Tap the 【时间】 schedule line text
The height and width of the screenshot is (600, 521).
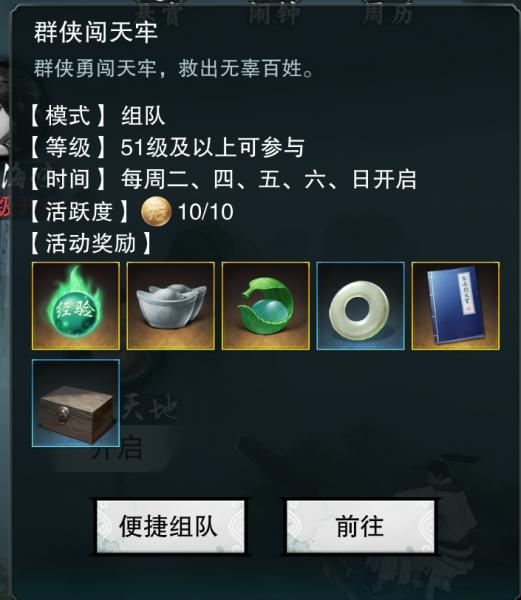(x=223, y=179)
